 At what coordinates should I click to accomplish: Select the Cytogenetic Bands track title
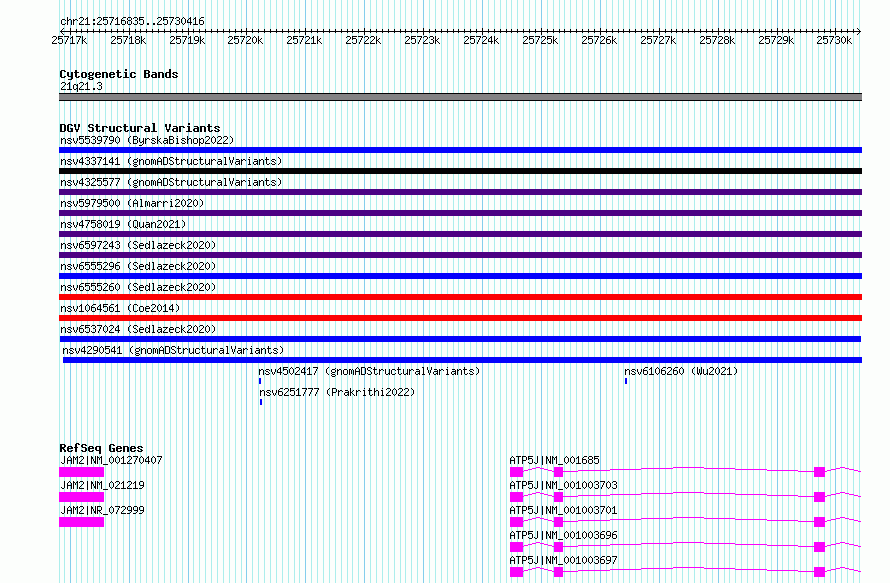pos(119,74)
